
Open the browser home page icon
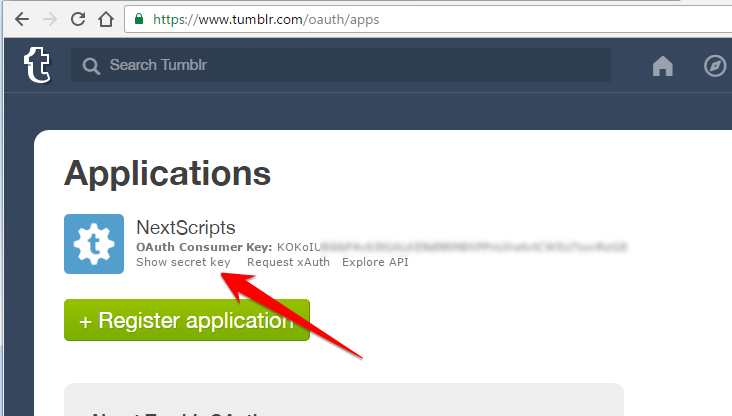click(106, 19)
